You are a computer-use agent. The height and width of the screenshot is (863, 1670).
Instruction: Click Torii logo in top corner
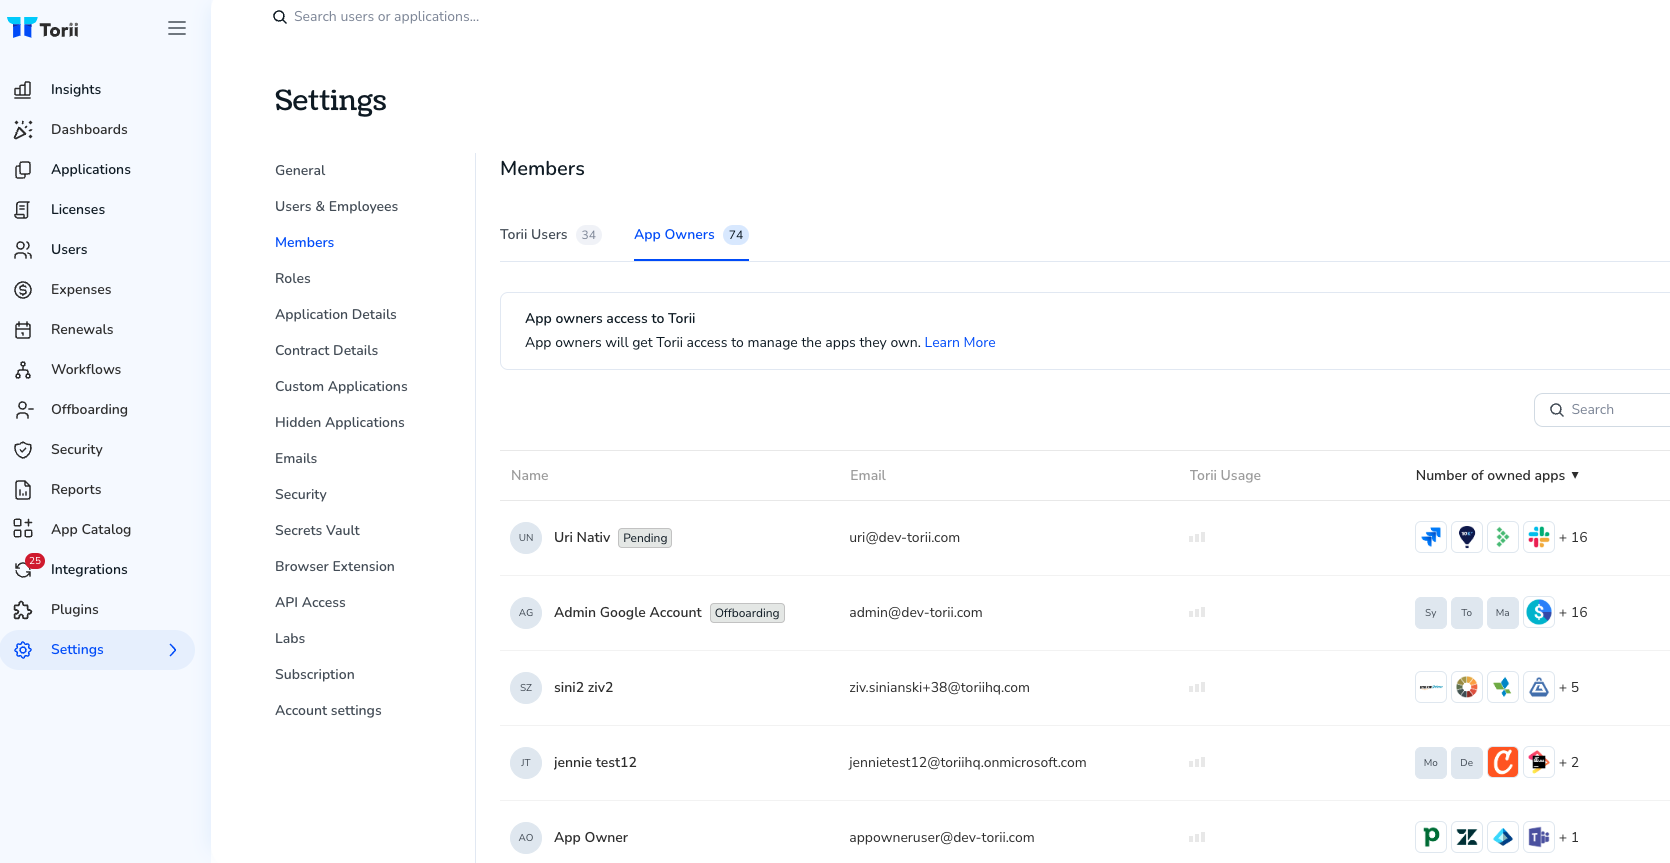tap(43, 28)
